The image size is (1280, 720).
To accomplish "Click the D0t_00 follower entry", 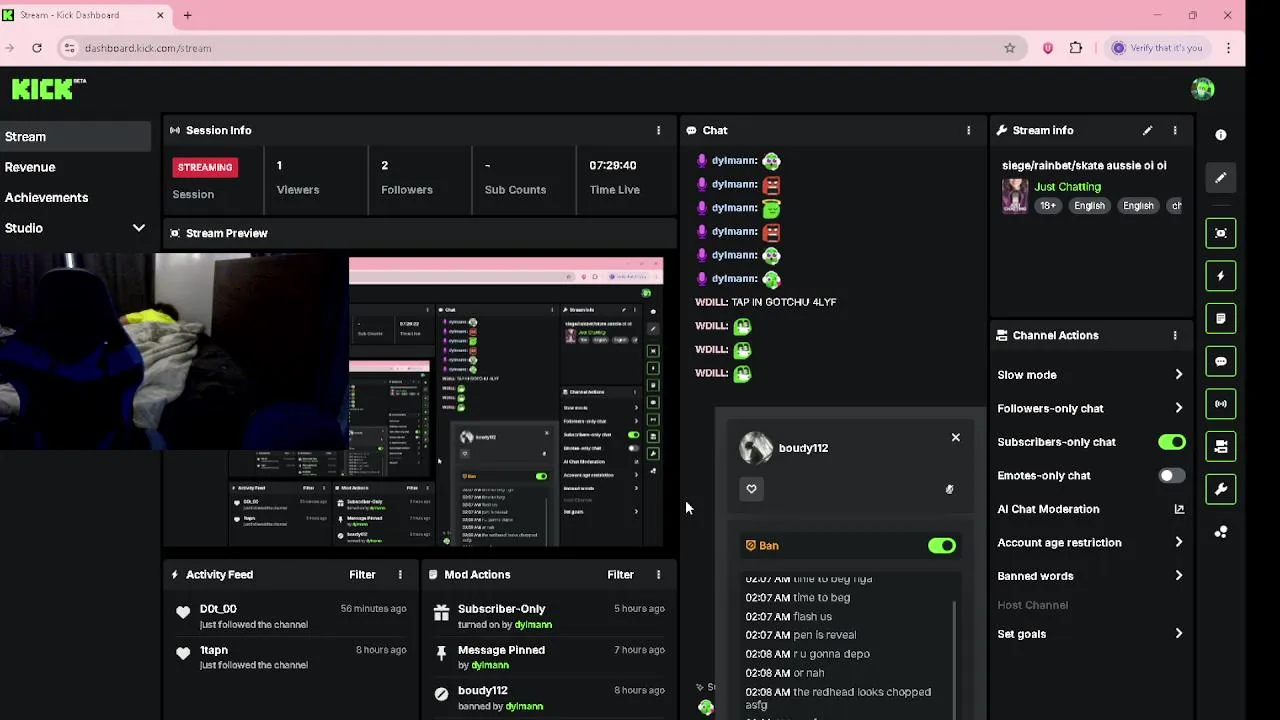I will pyautogui.click(x=218, y=609).
